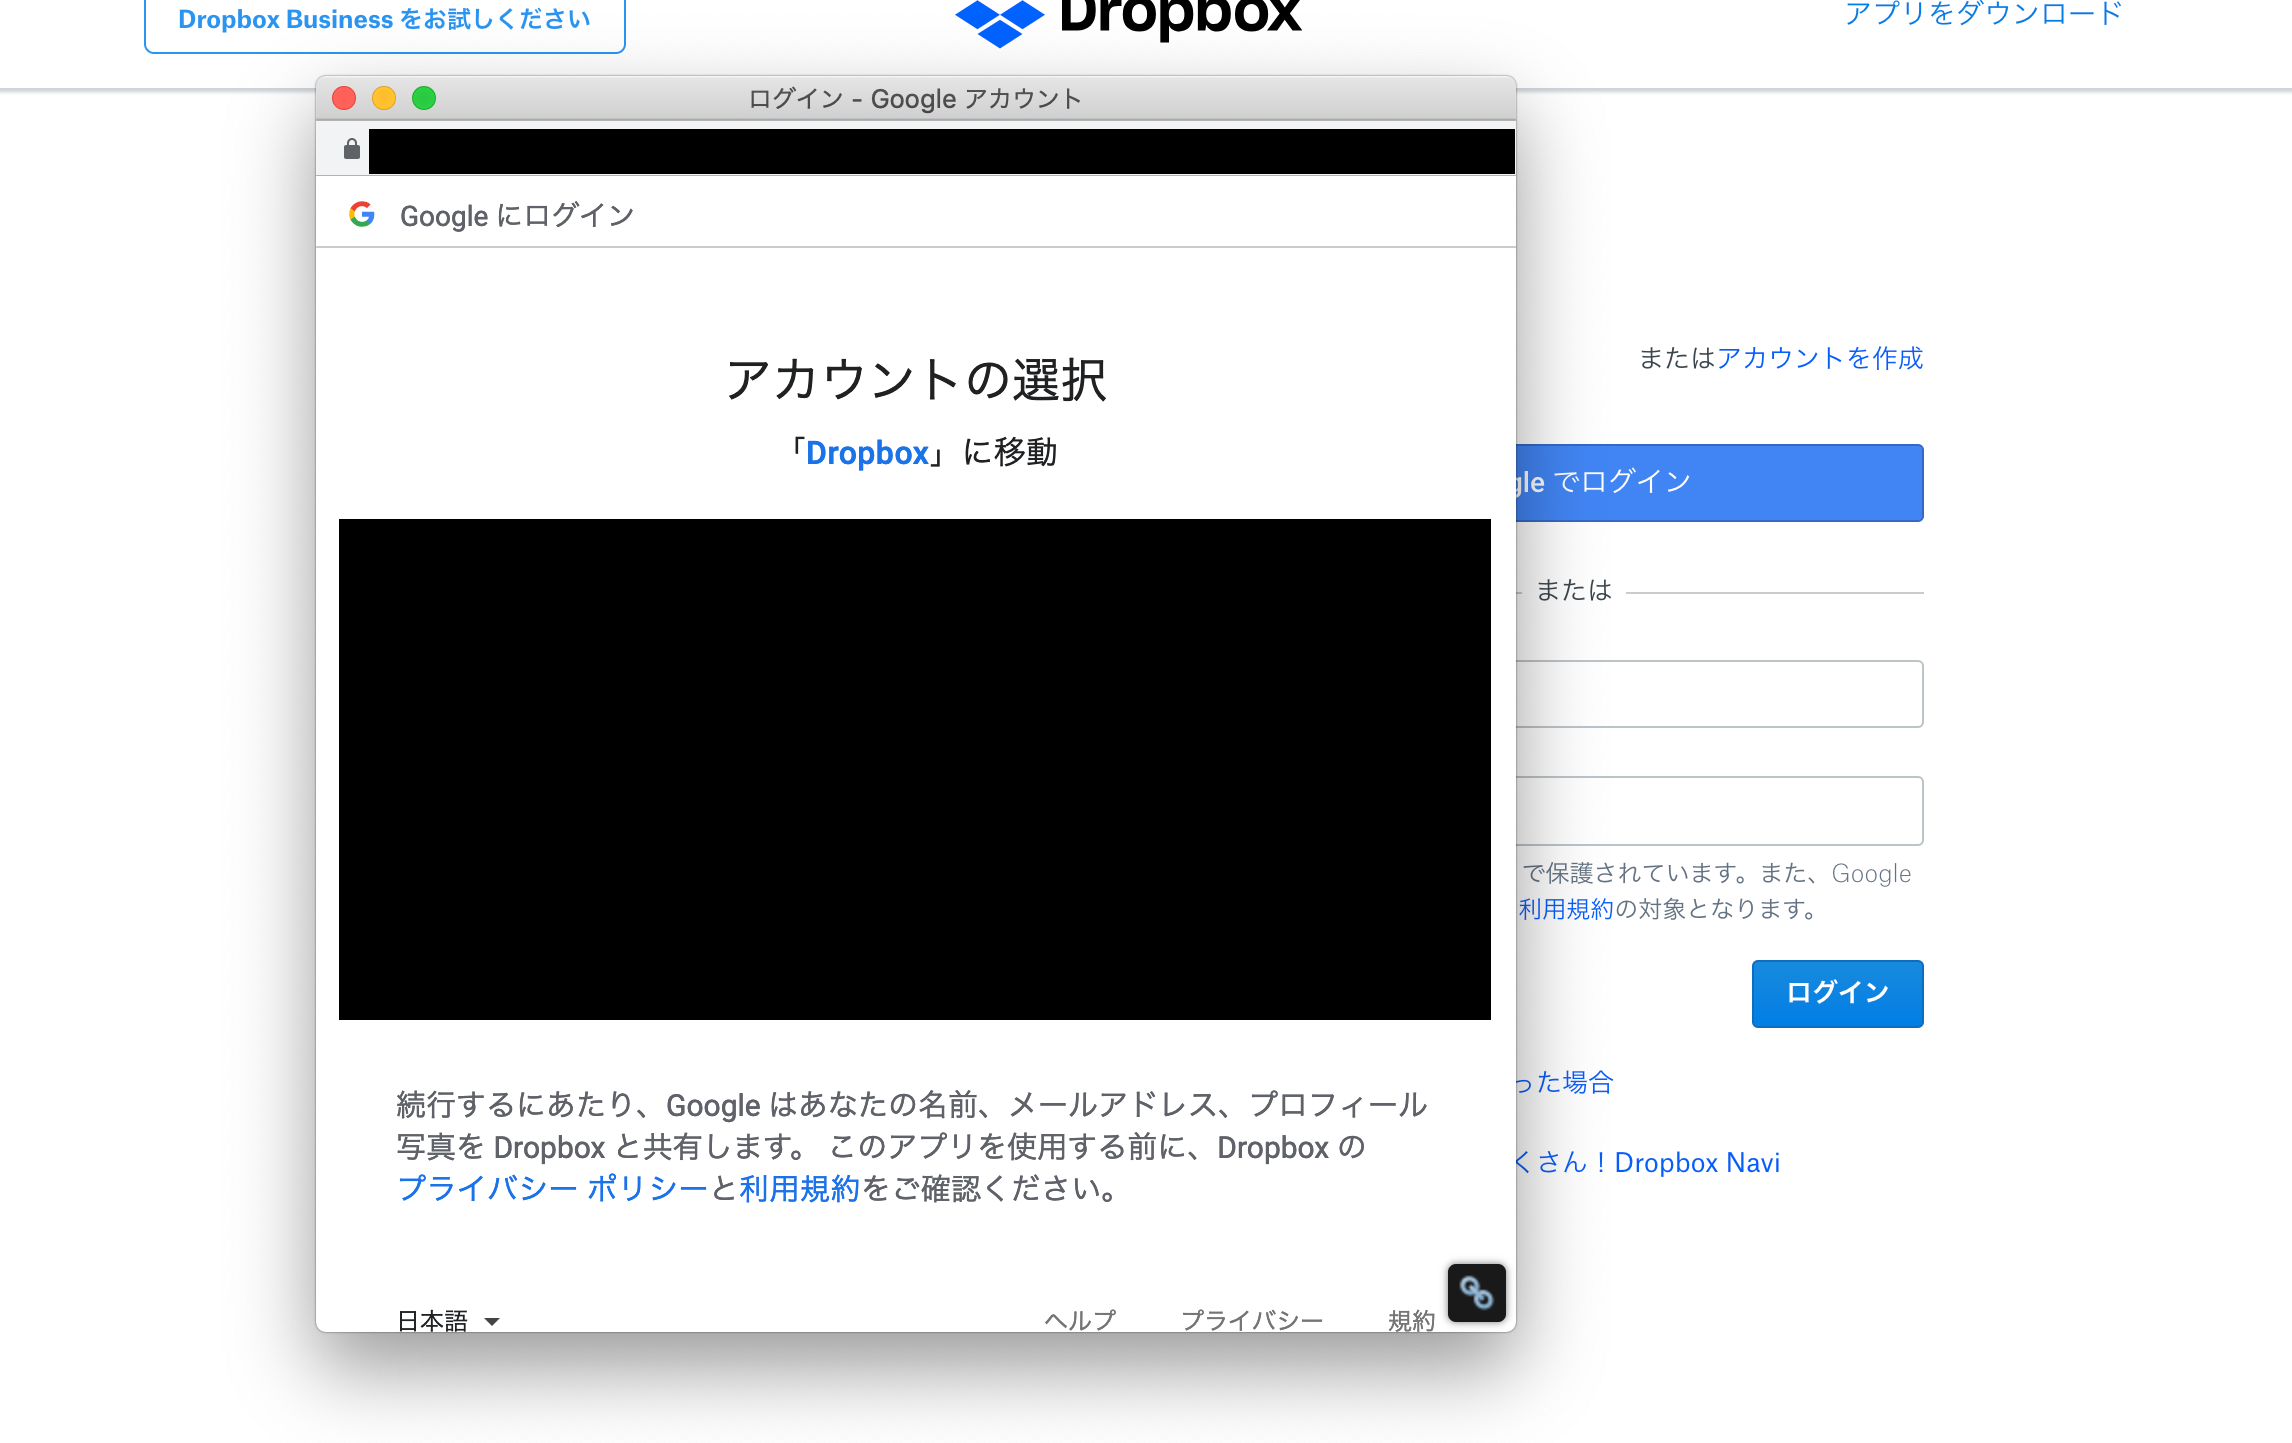Image resolution: width=2292 pixels, height=1443 pixels.
Task: Click 規約 in the popup footer
Action: click(x=1411, y=1320)
